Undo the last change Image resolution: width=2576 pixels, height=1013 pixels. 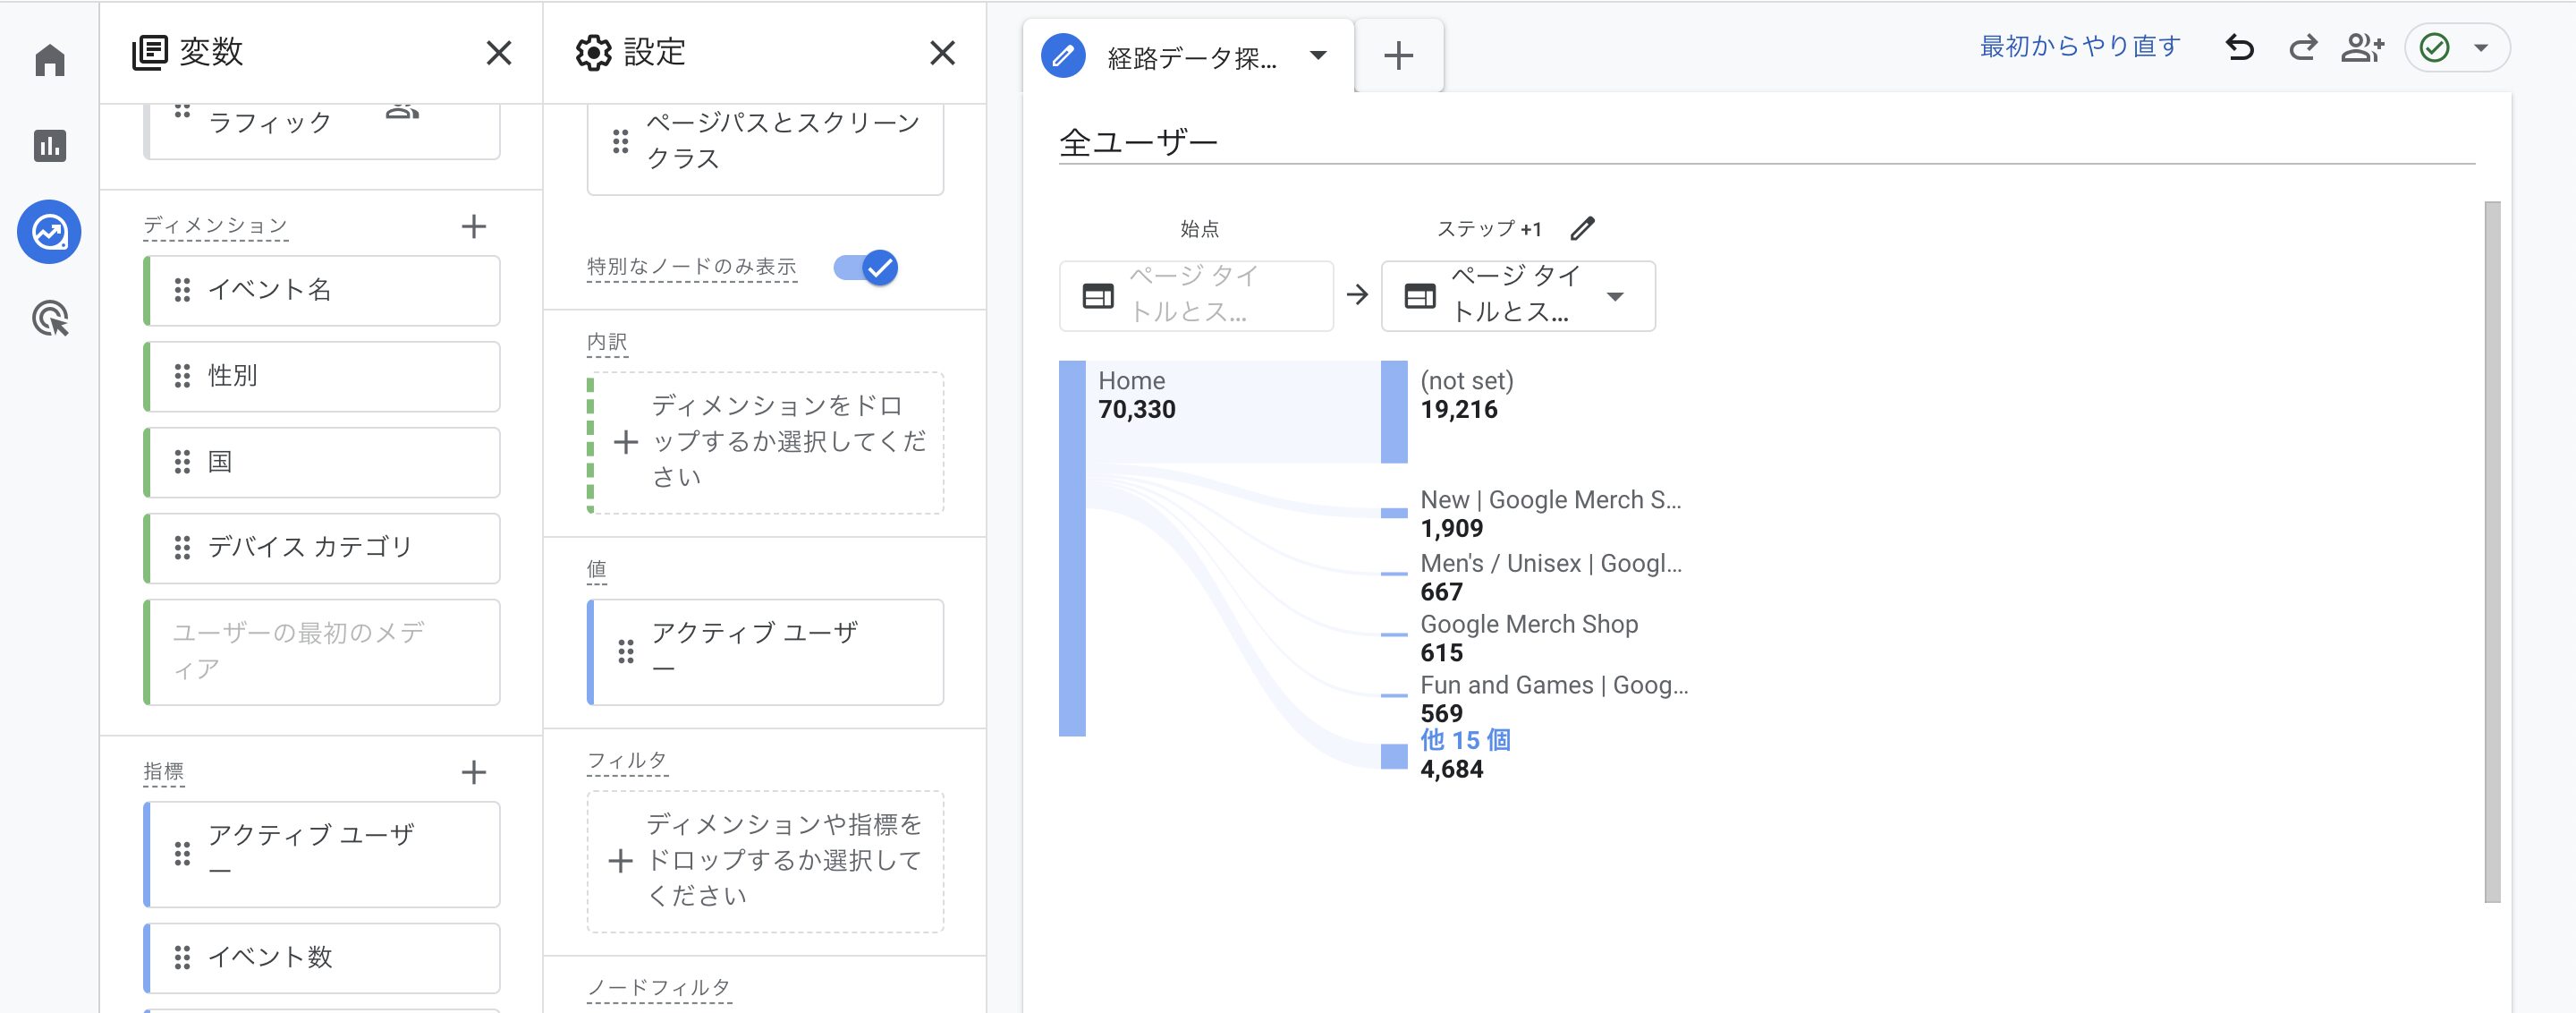pyautogui.click(x=2240, y=47)
